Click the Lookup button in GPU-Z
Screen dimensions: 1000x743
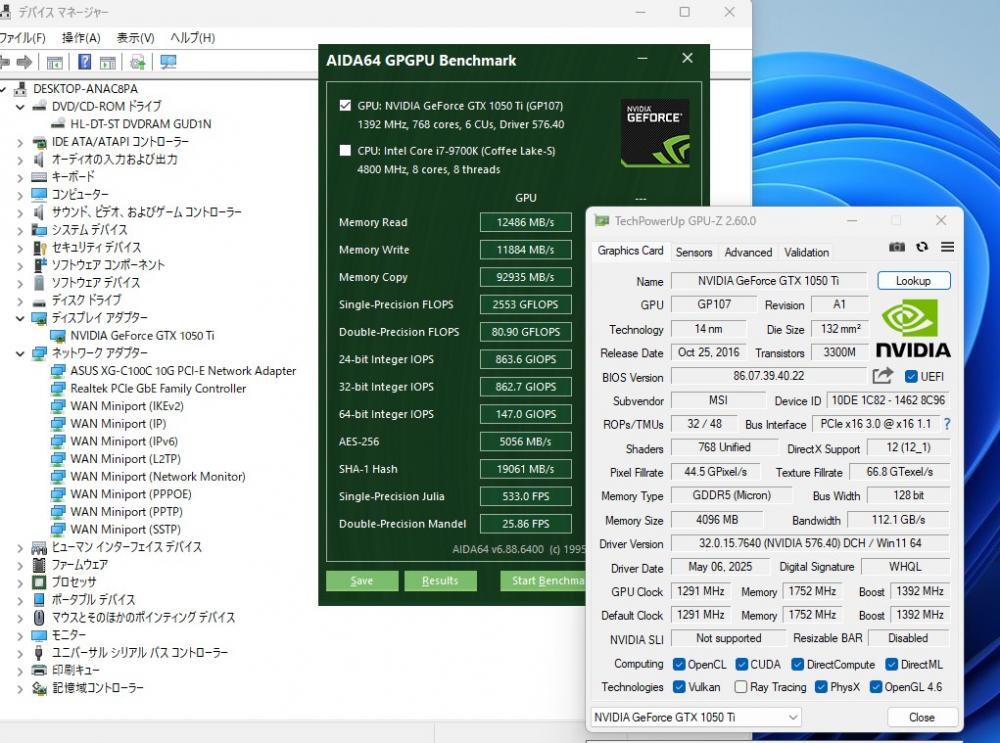[x=913, y=281]
